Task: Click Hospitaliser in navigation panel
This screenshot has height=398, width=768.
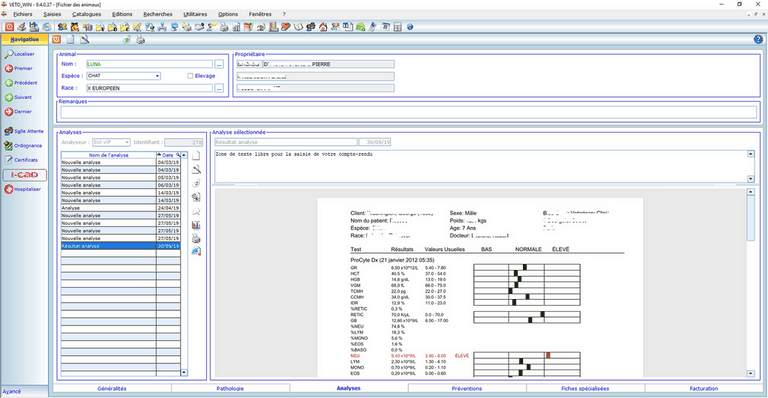Action: click(x=23, y=189)
